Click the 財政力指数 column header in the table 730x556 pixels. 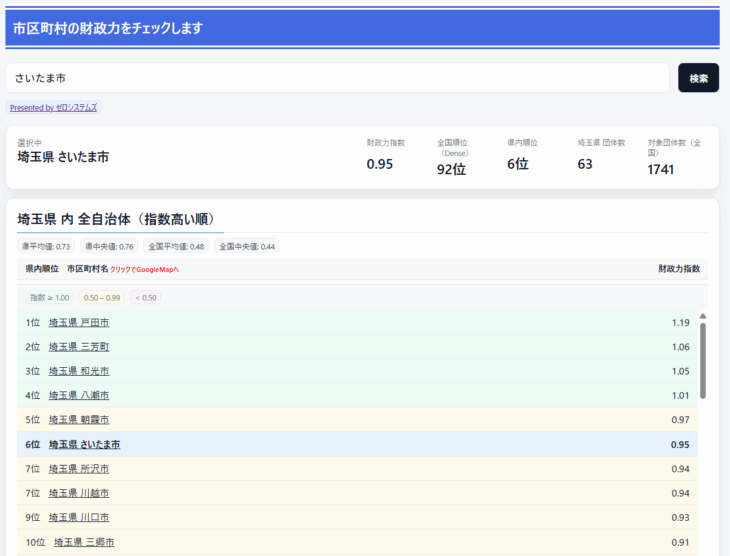click(x=679, y=269)
